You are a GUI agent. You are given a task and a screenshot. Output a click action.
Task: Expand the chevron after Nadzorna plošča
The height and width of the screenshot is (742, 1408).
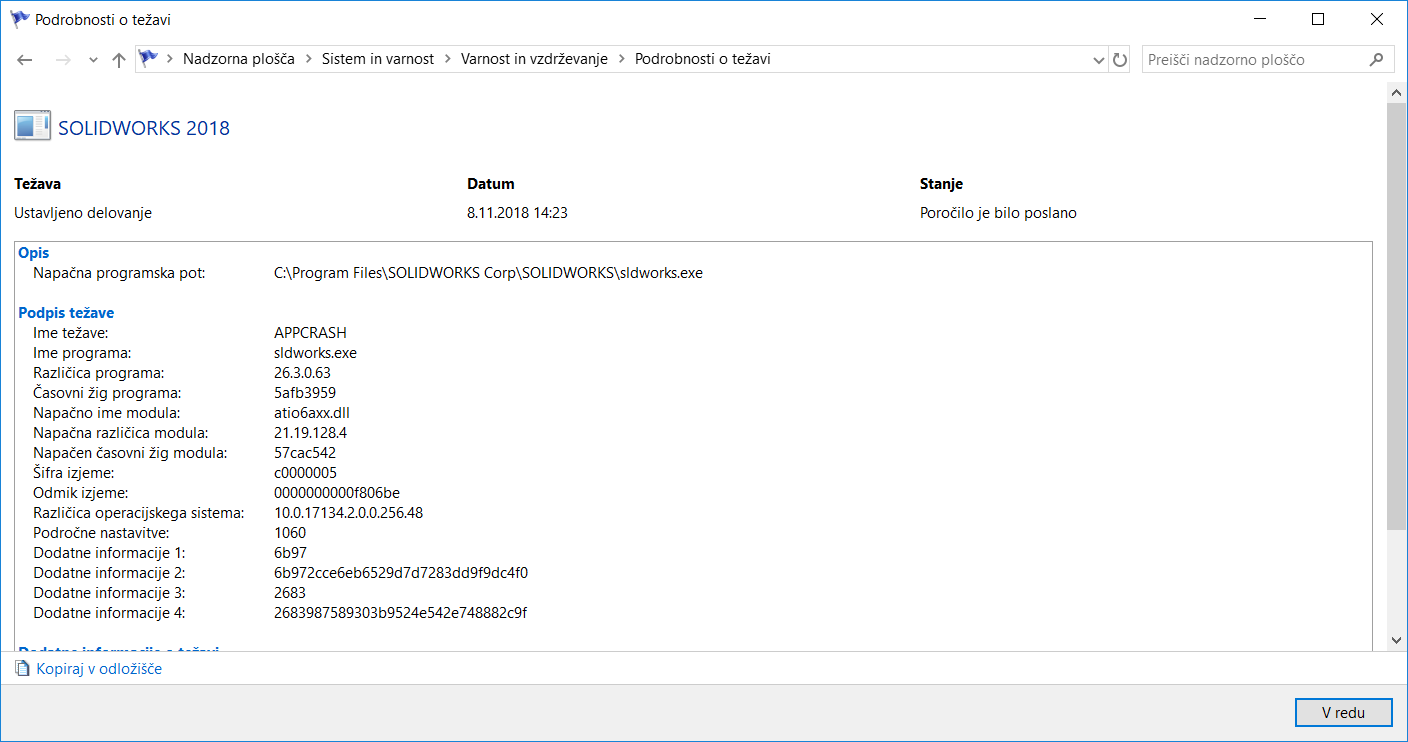[x=308, y=59]
